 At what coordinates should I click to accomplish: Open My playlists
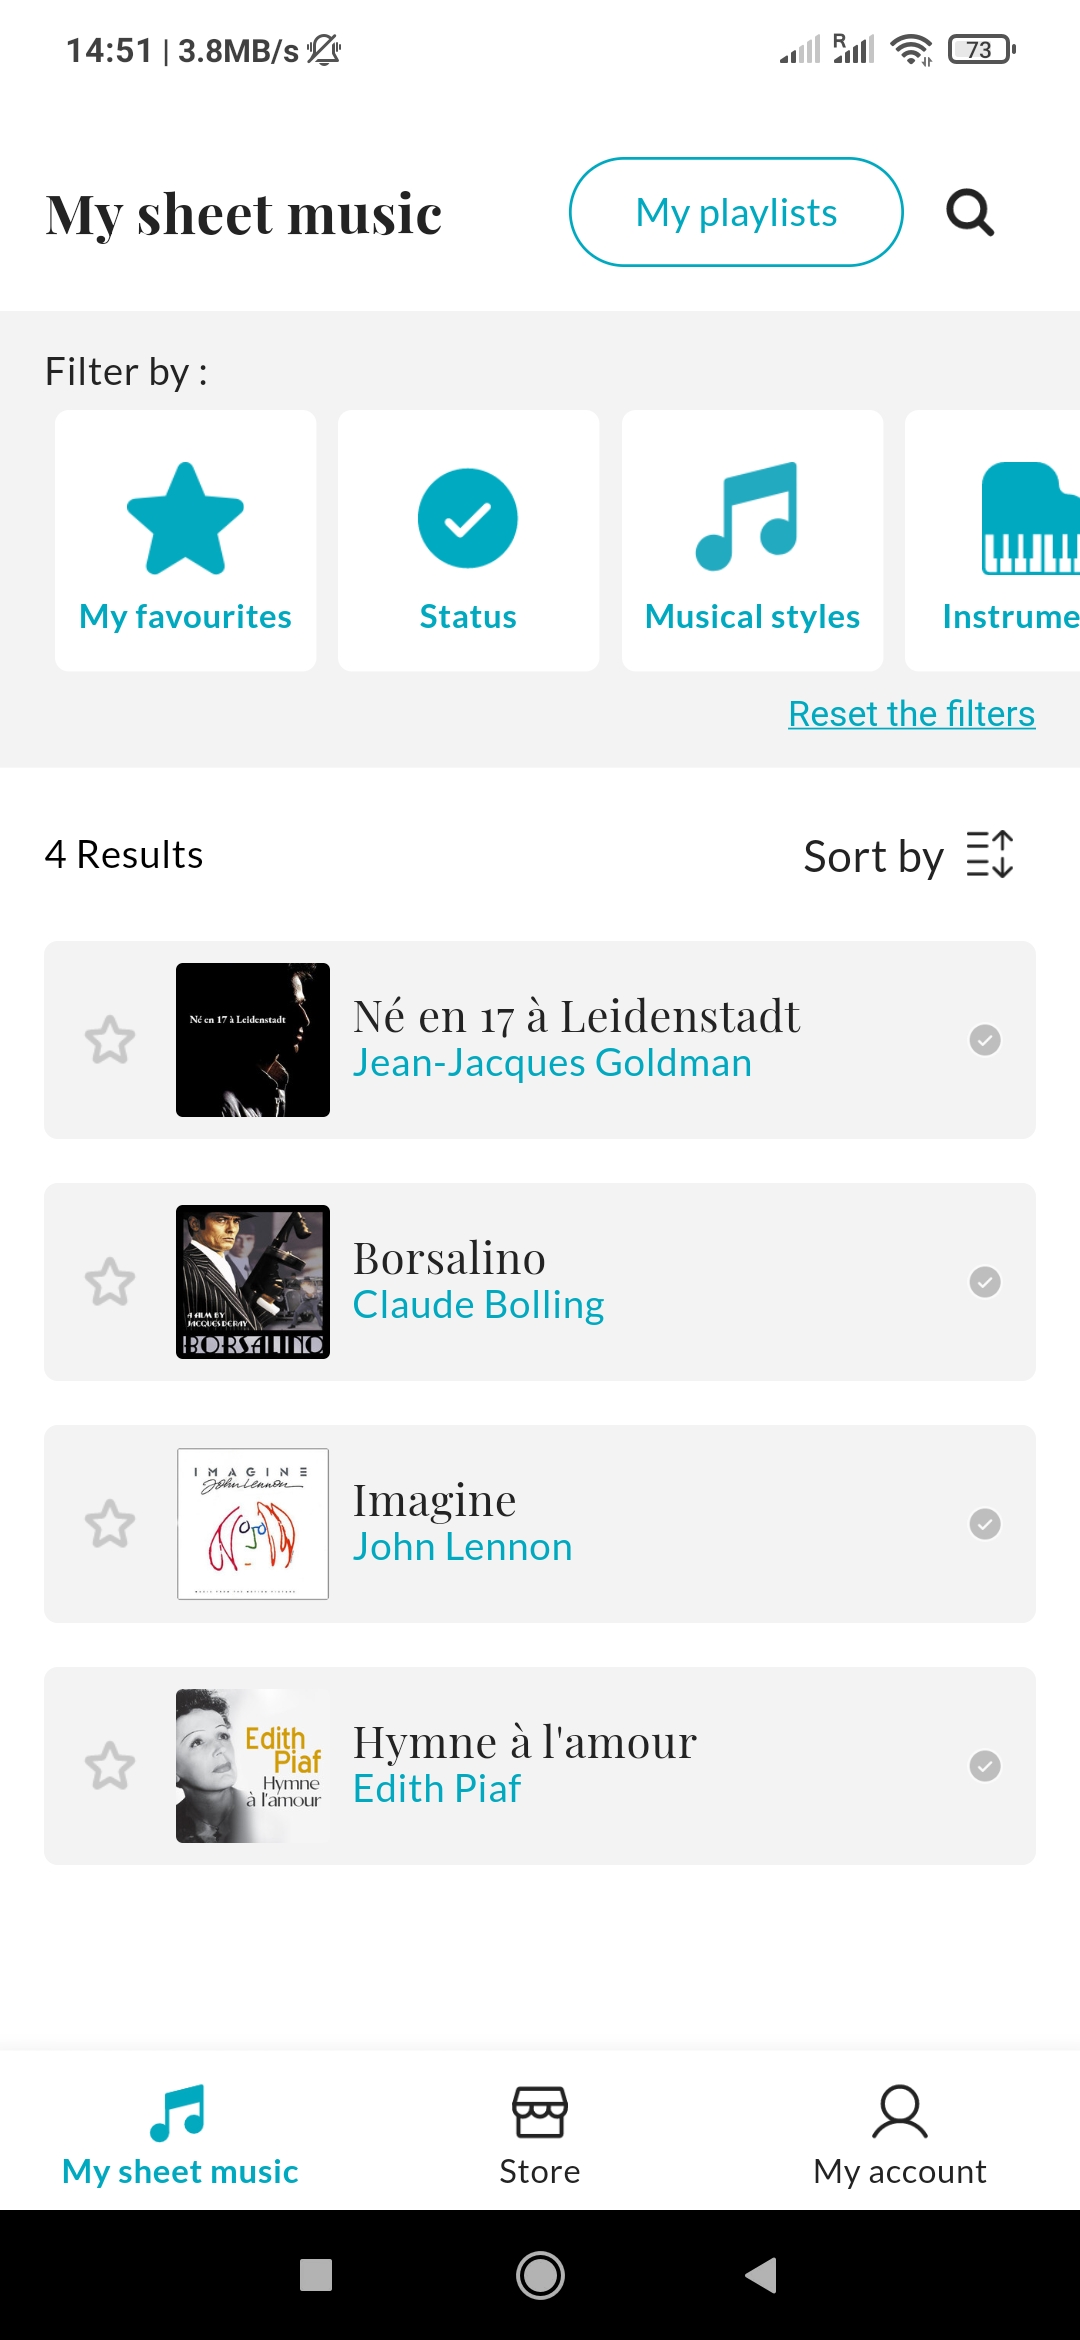(736, 212)
